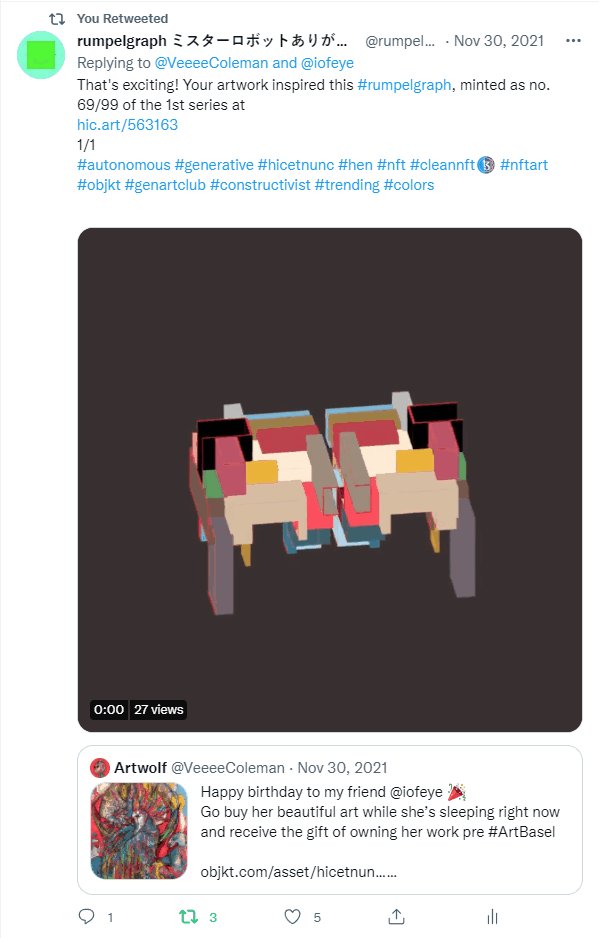Click the #genartclub hashtag
This screenshot has height=938, width=599.
pyautogui.click(x=165, y=185)
